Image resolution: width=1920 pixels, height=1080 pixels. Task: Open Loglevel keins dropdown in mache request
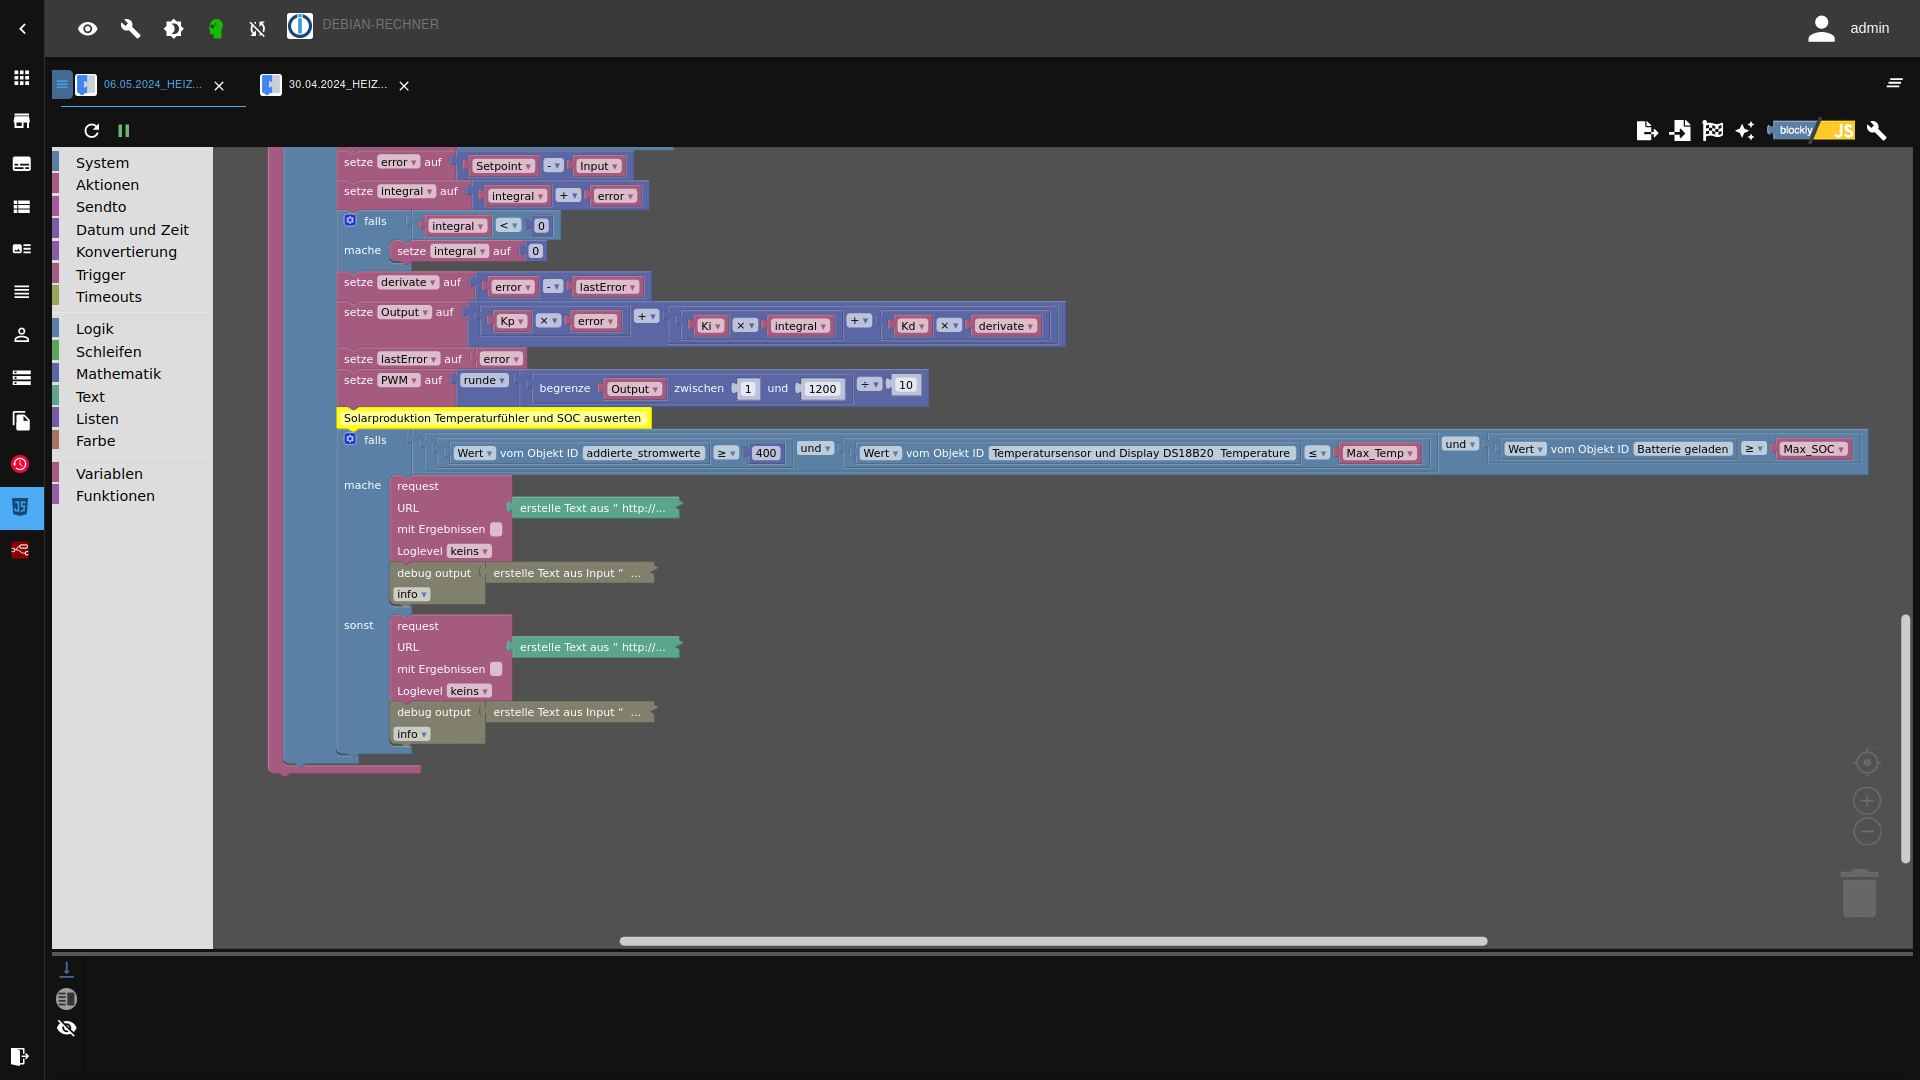tap(468, 552)
